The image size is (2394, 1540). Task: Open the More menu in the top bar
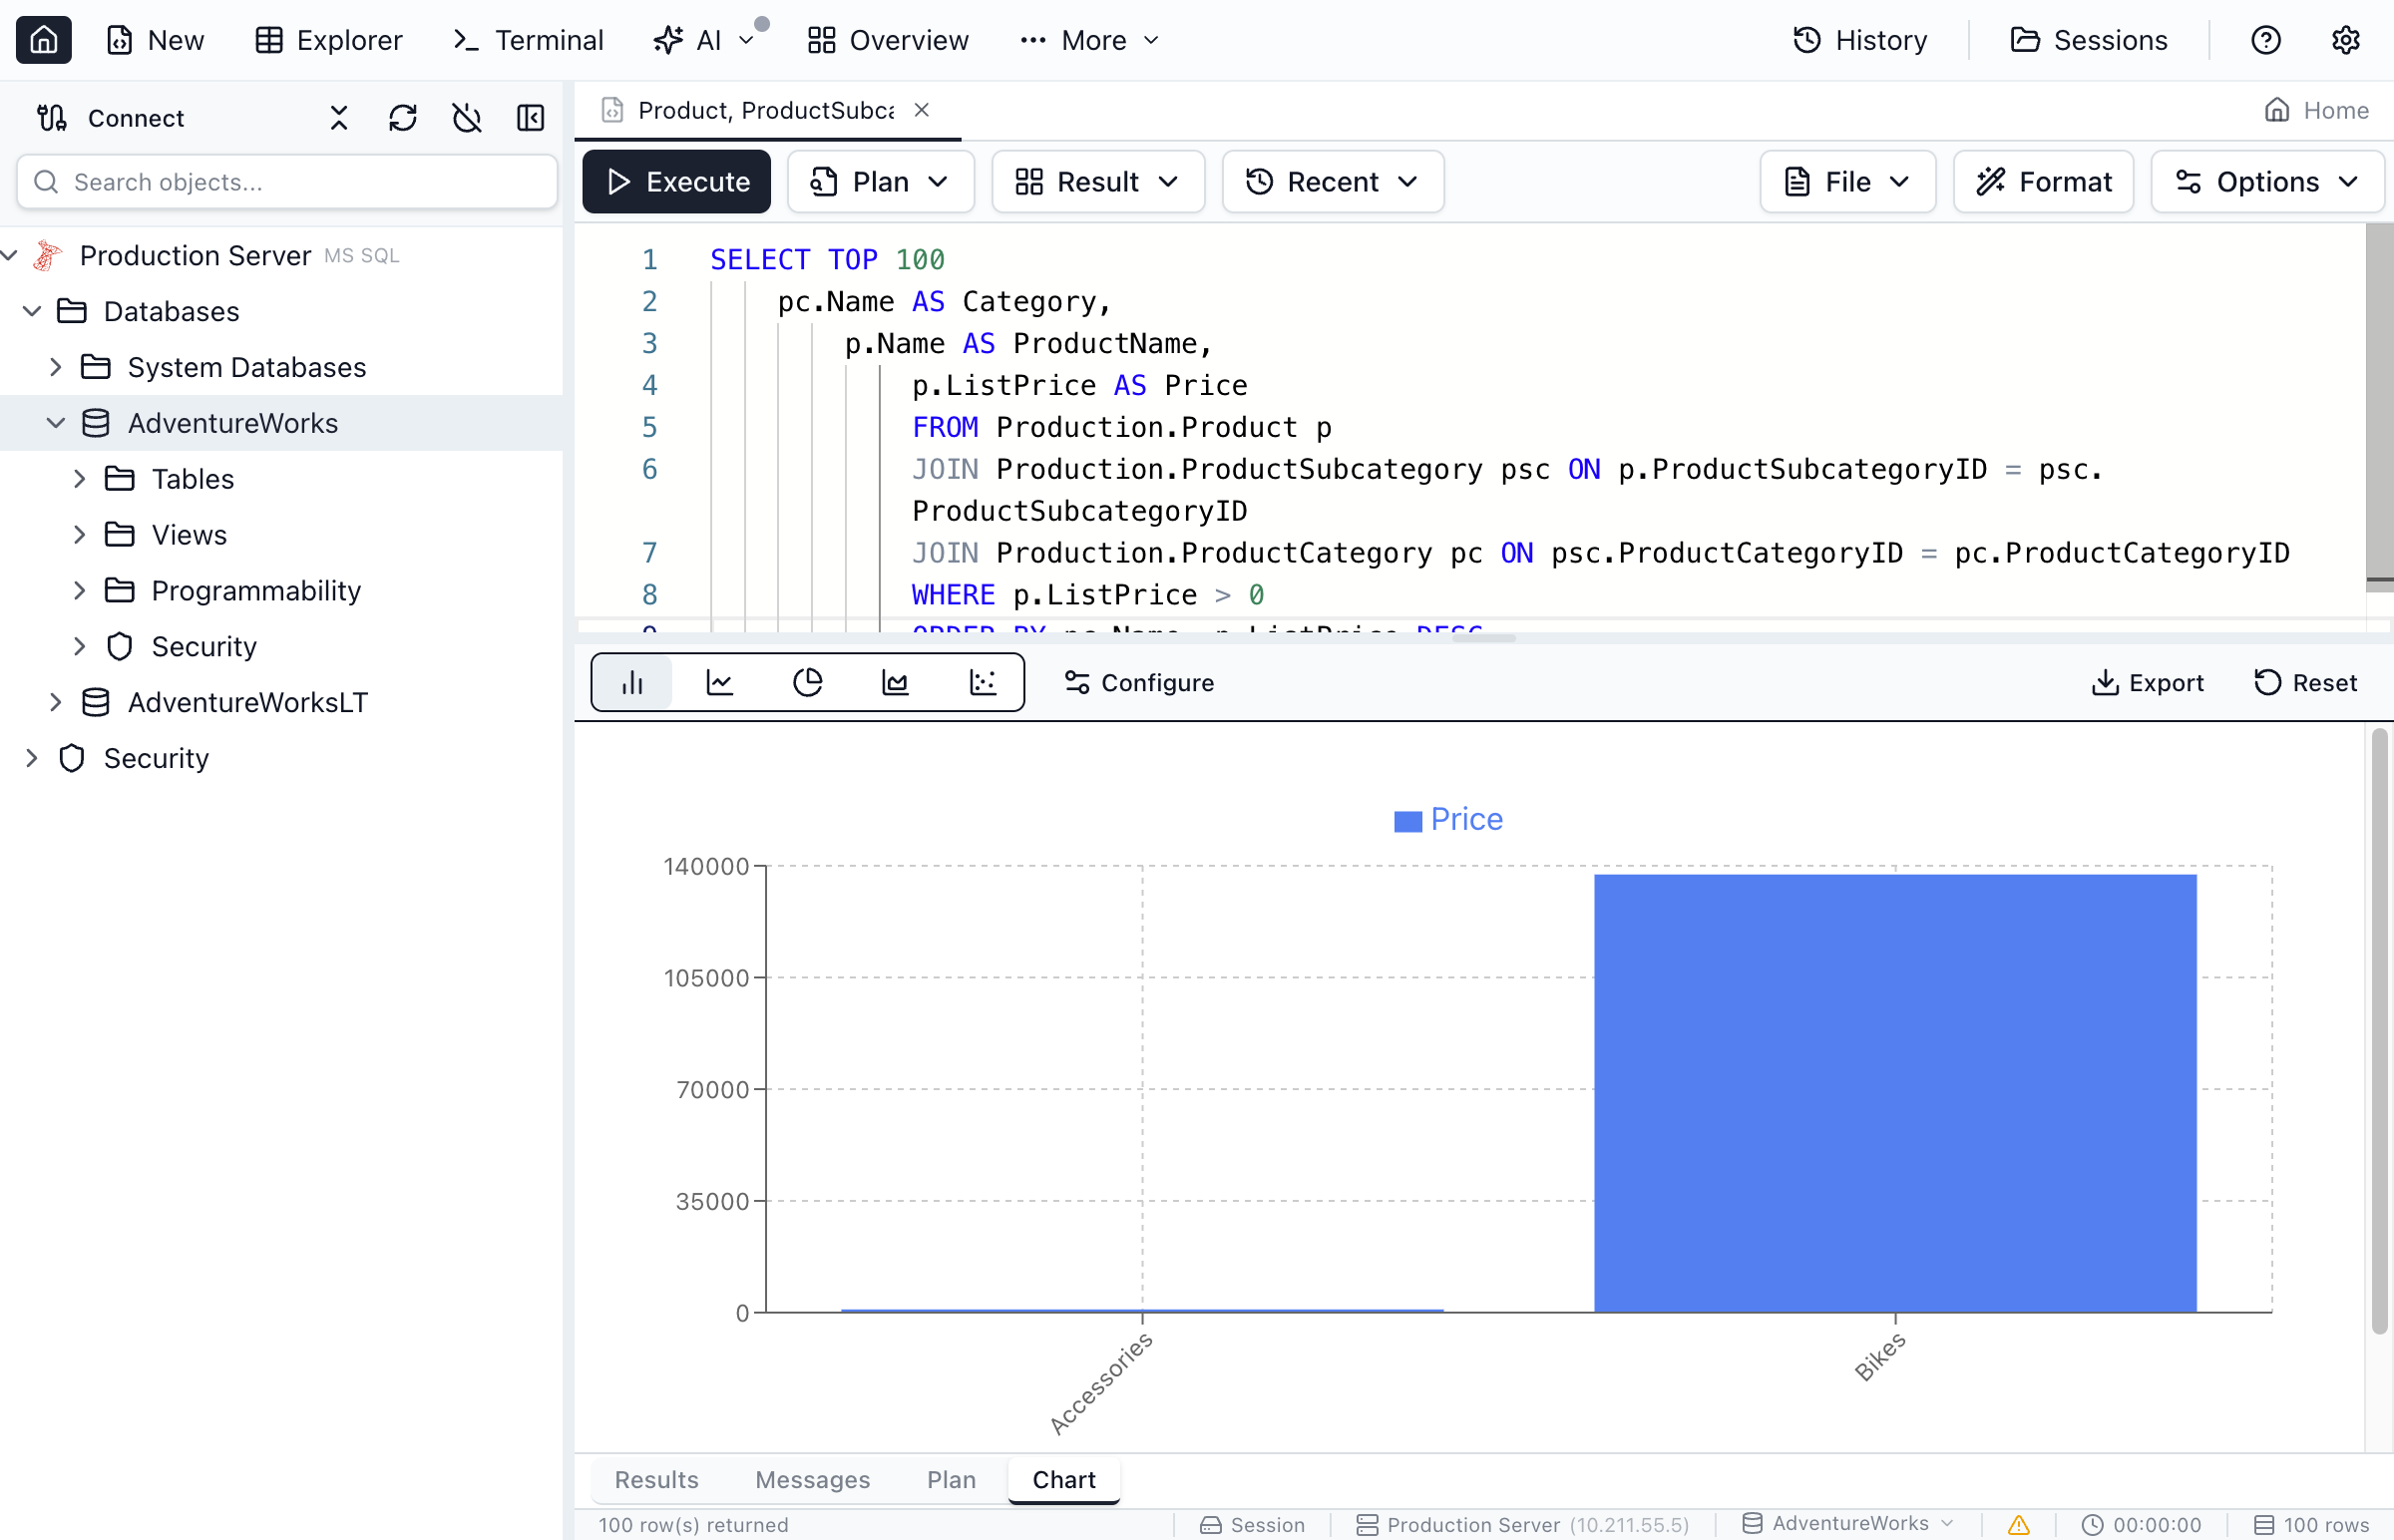(x=1089, y=40)
